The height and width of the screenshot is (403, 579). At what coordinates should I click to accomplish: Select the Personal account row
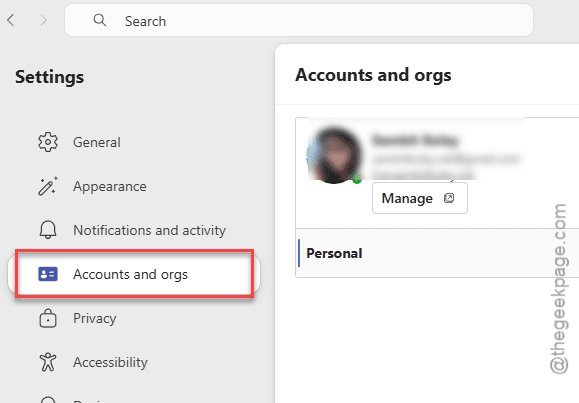tap(438, 253)
